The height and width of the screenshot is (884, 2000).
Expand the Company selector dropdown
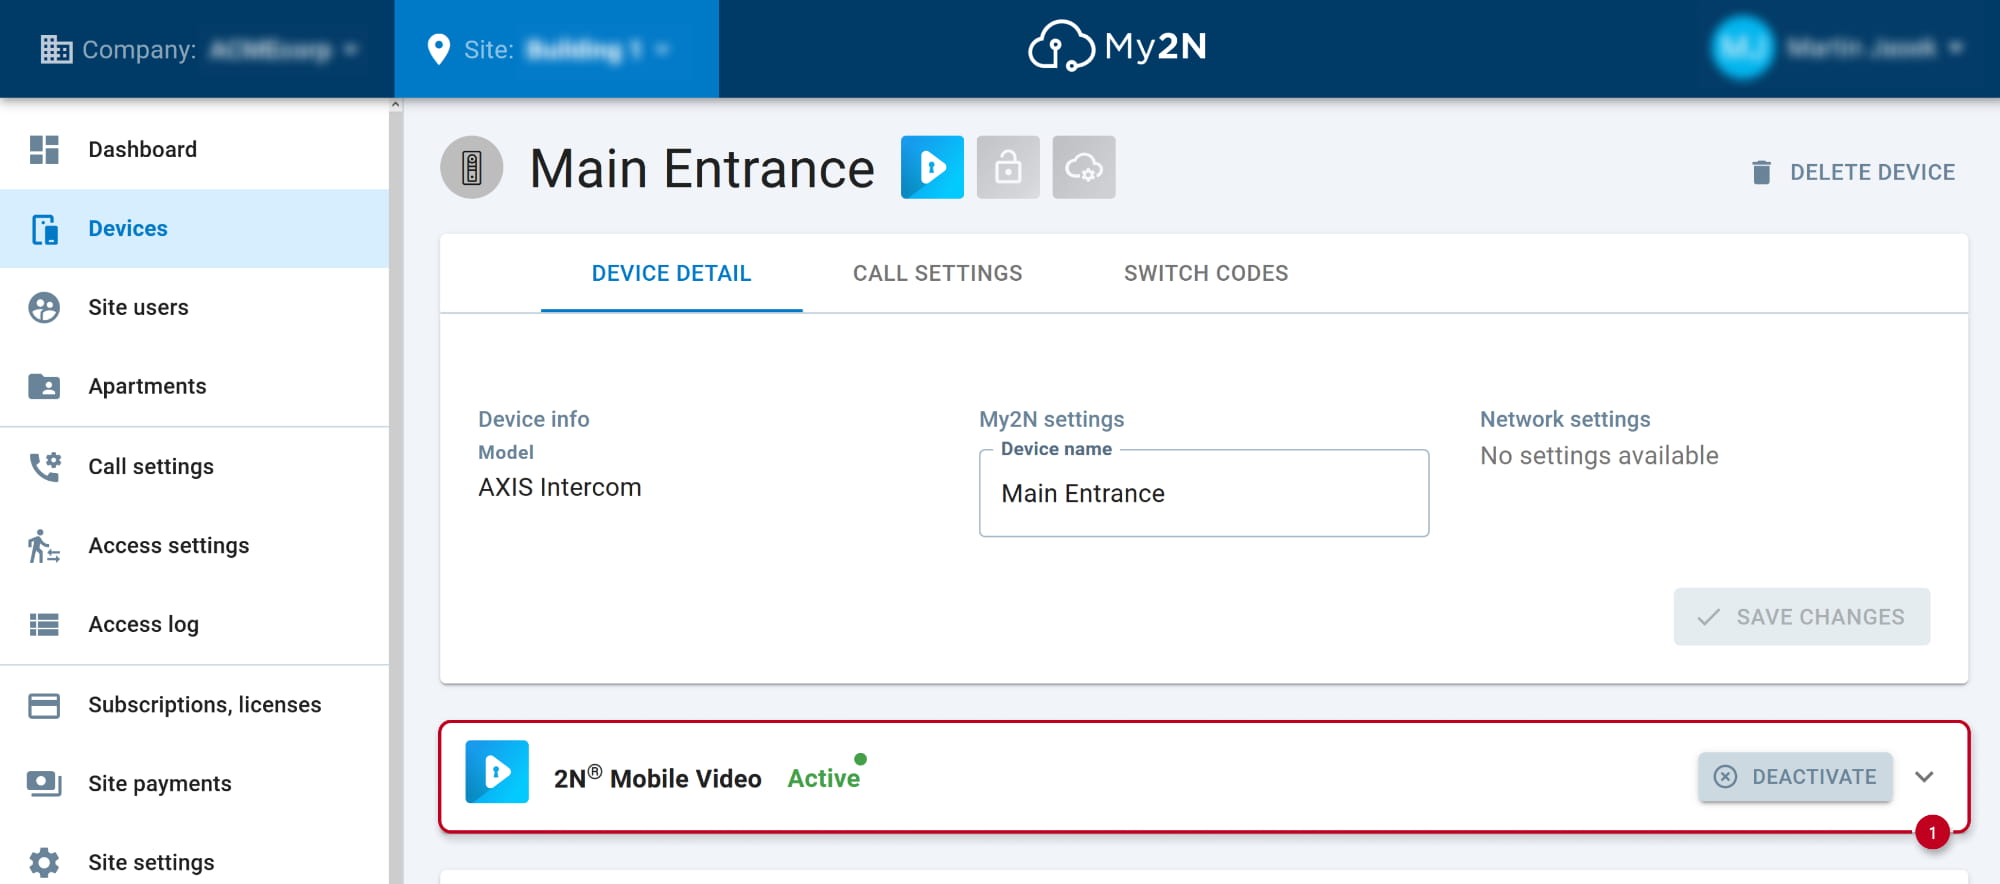pyautogui.click(x=350, y=49)
